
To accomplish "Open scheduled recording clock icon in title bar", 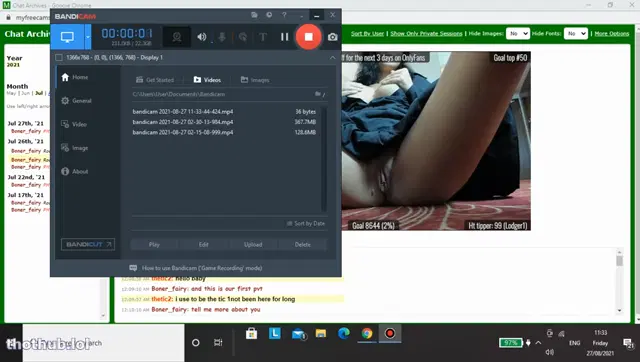I will click(269, 15).
